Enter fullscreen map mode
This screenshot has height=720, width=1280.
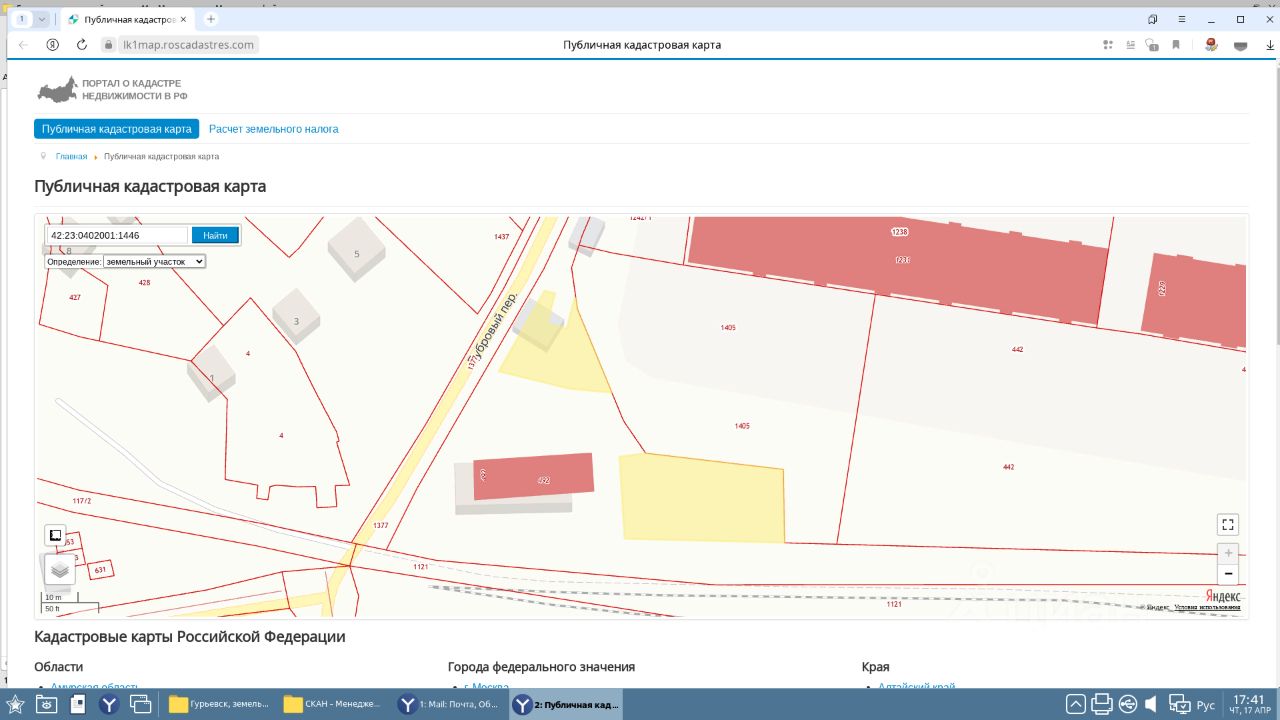1228,524
